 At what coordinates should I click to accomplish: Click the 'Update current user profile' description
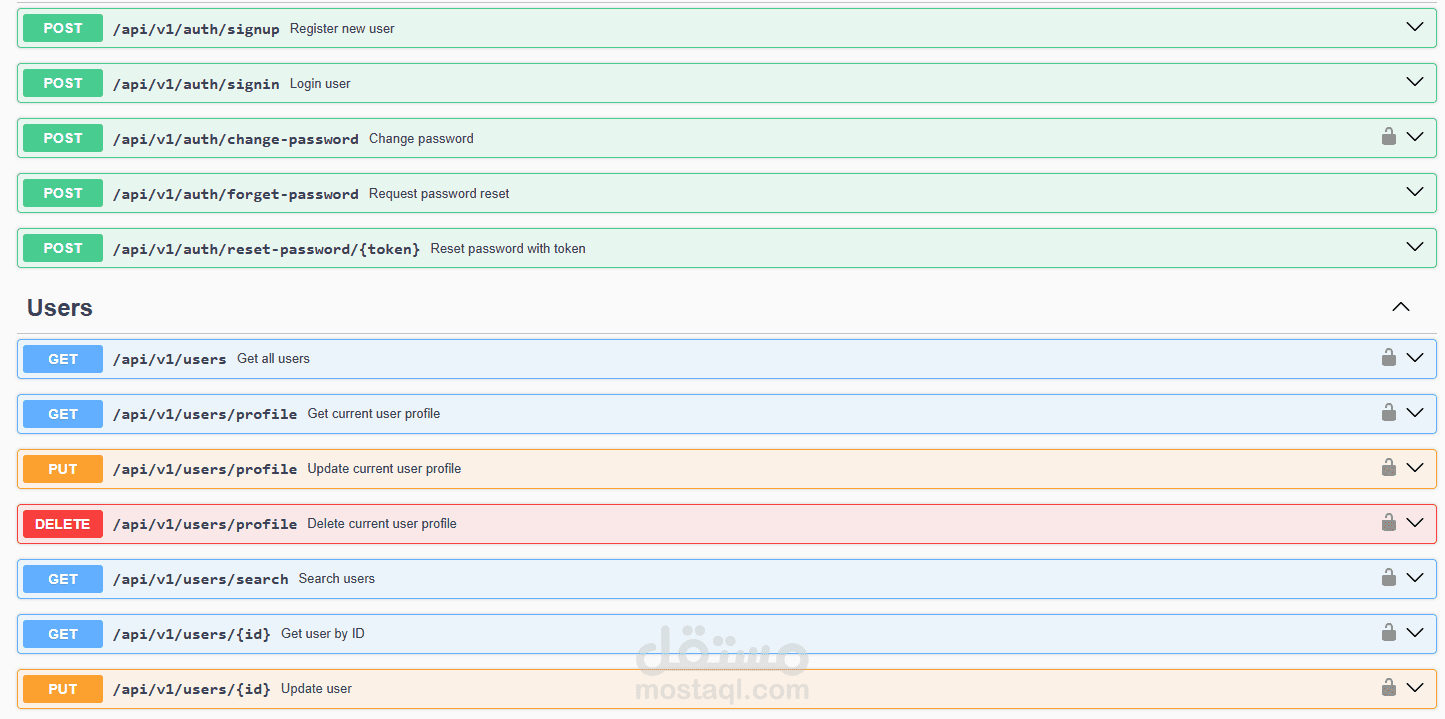pyautogui.click(x=384, y=469)
